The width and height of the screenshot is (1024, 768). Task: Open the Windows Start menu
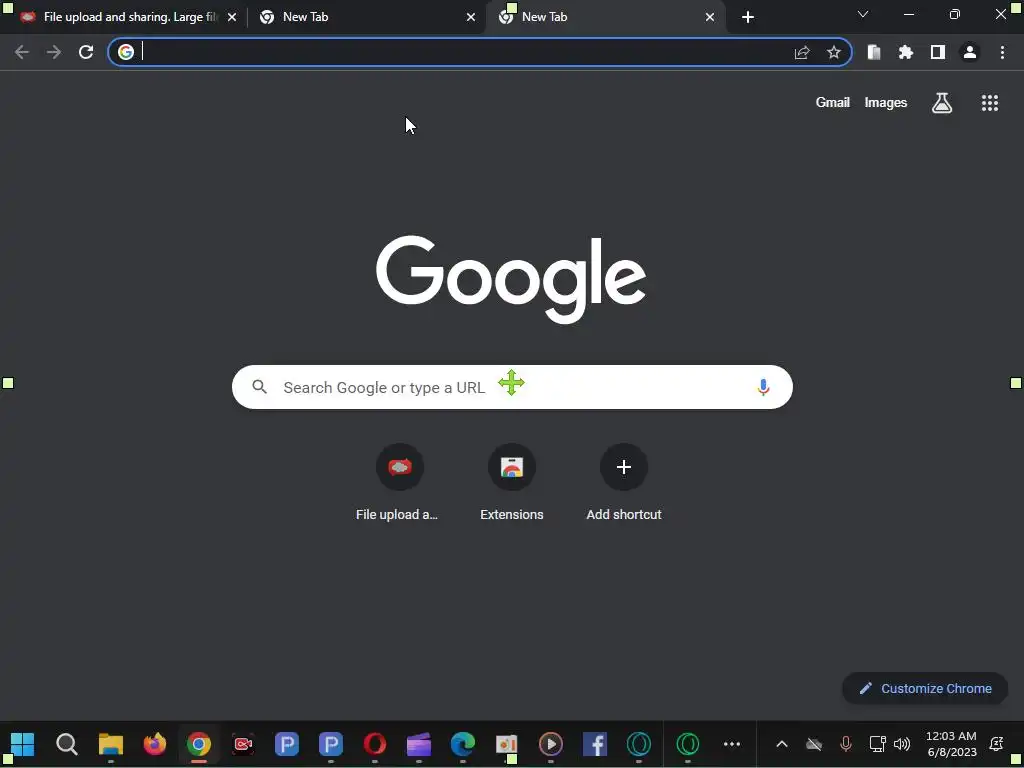(x=22, y=744)
